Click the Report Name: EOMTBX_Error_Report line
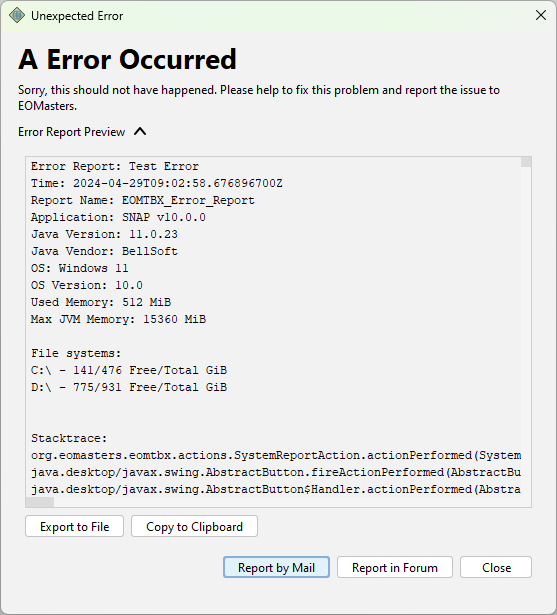Screen dimensions: 557x615 pos(143,200)
